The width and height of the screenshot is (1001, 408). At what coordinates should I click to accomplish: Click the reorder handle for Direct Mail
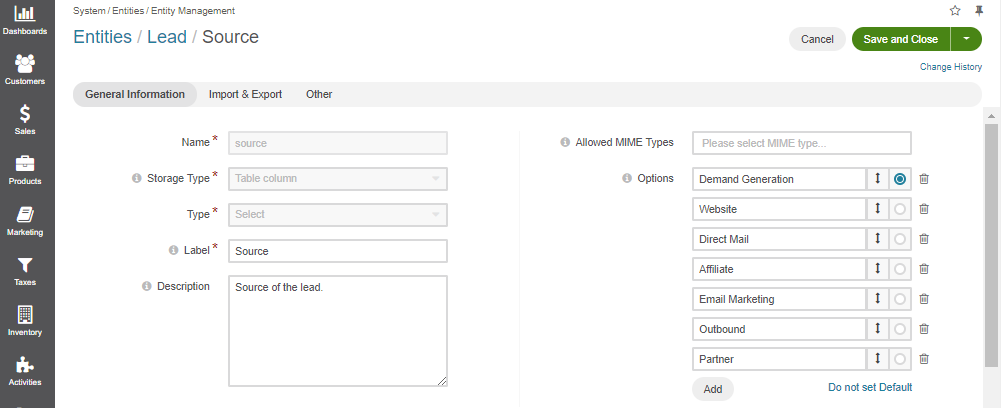(x=878, y=239)
